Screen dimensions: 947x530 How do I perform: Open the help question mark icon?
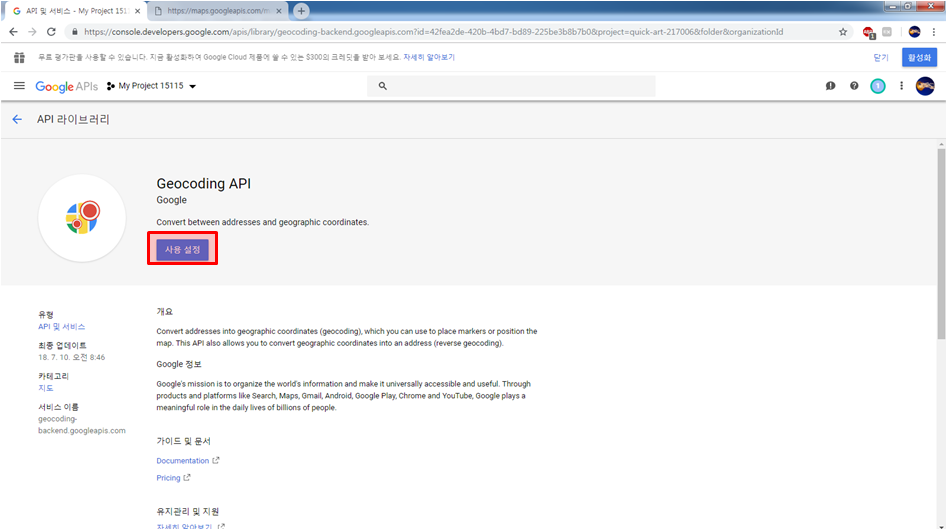pos(854,86)
